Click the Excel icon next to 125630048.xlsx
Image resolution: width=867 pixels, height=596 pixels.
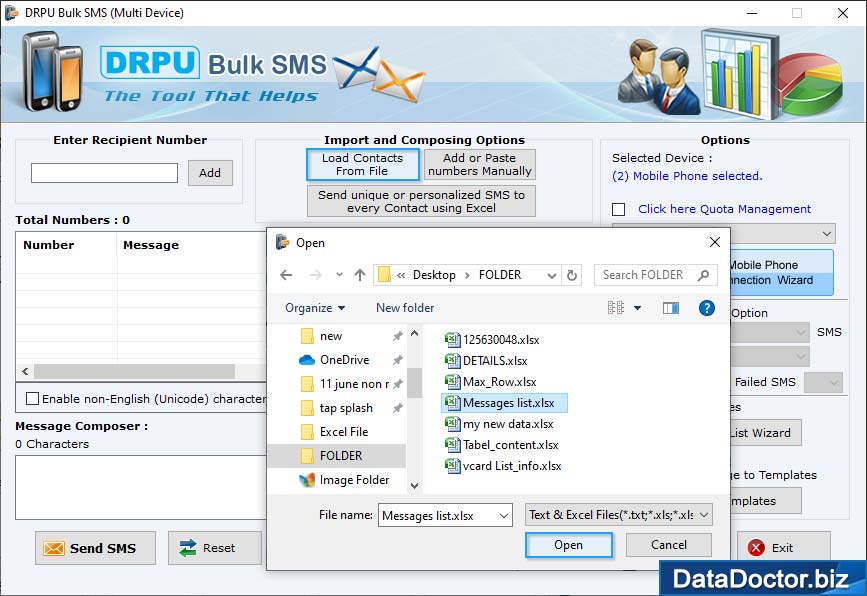point(452,339)
